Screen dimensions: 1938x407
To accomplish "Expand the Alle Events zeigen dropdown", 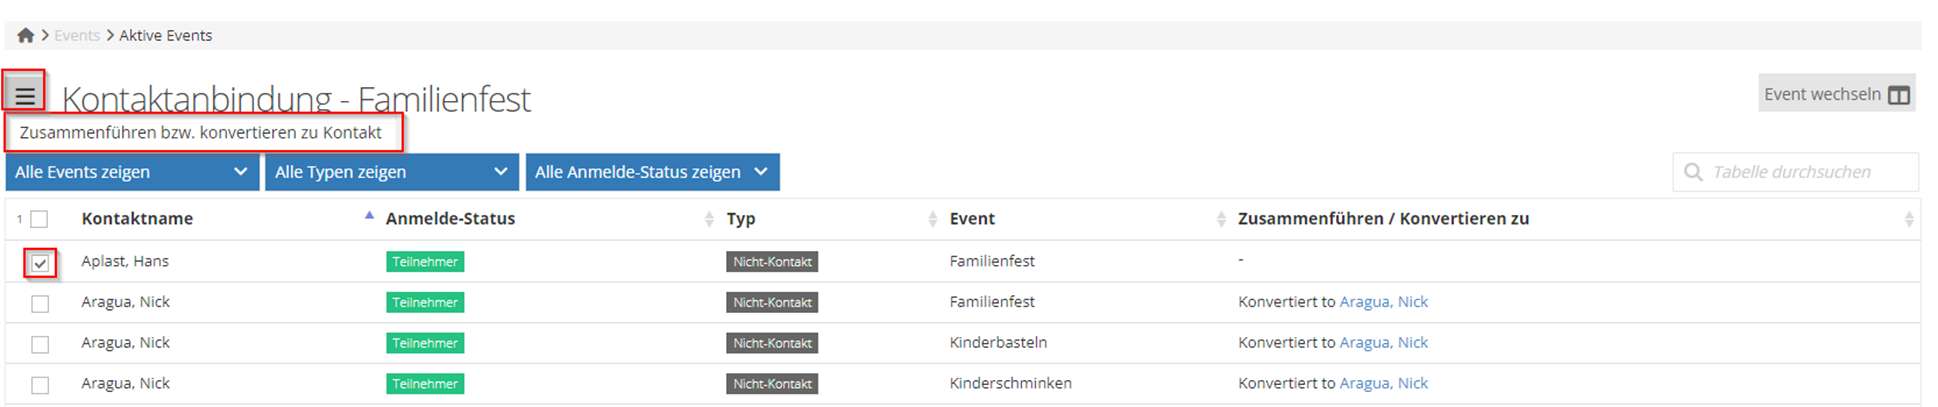I will [x=132, y=172].
